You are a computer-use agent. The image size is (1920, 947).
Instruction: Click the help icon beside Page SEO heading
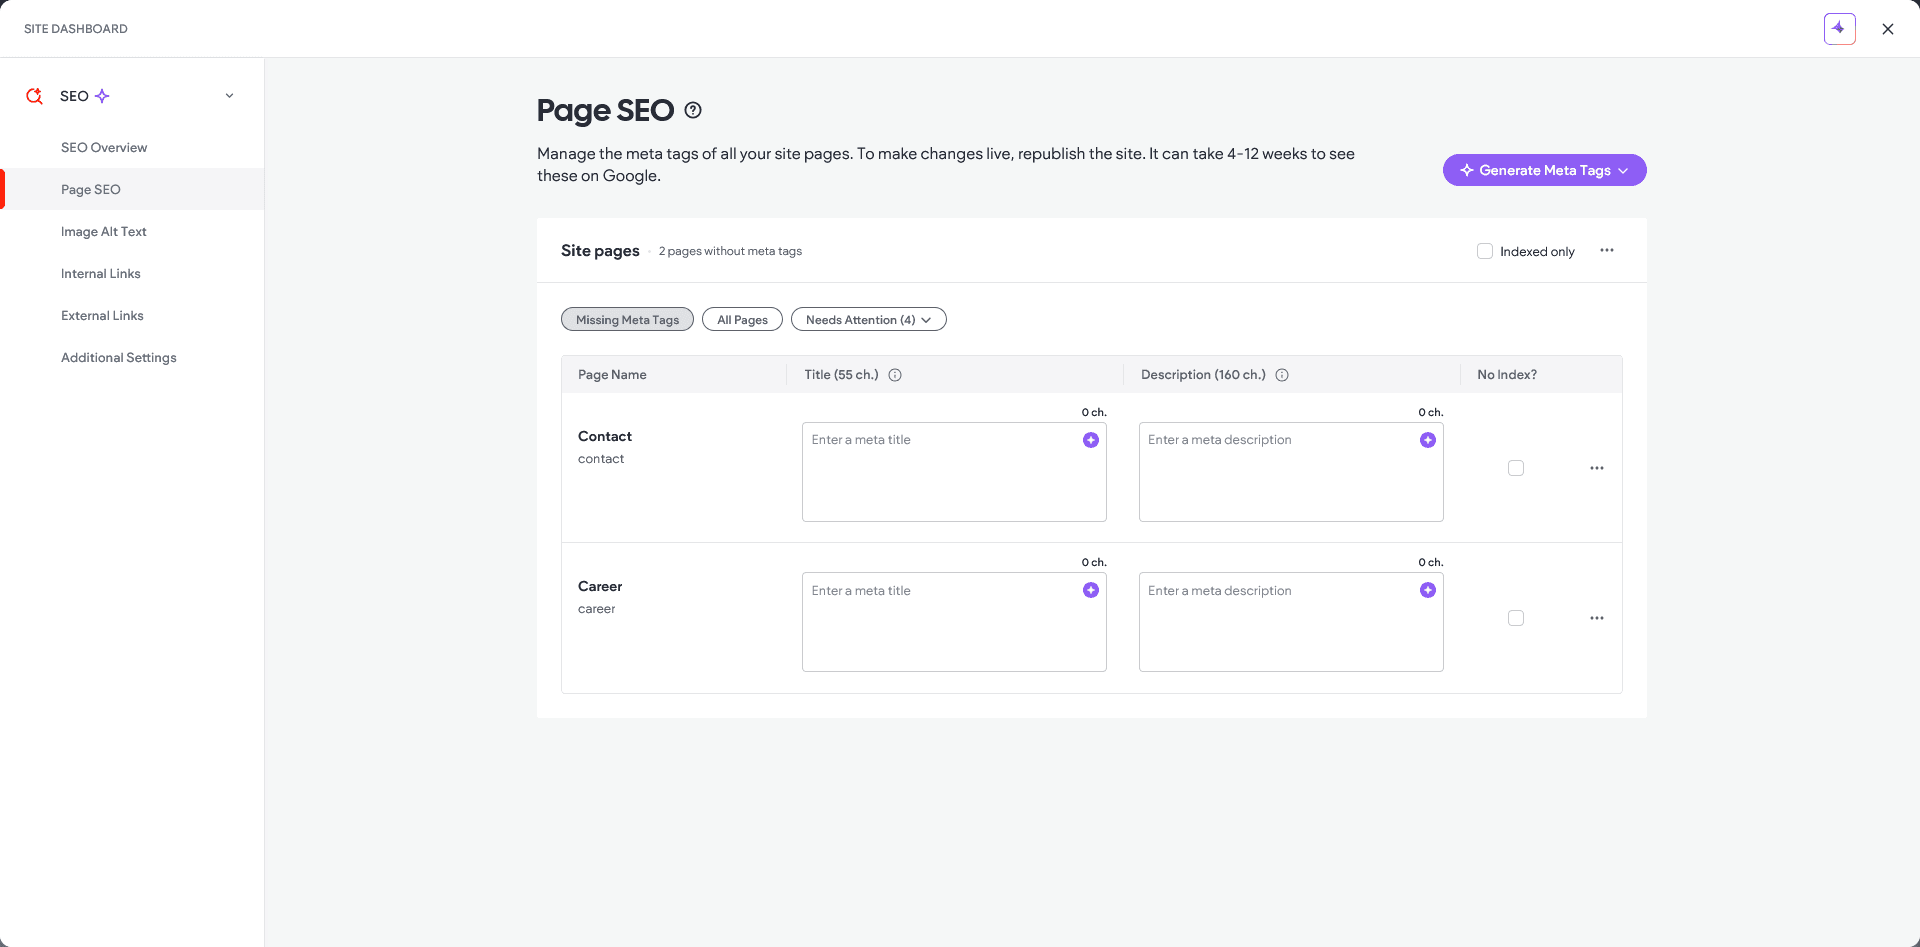[693, 111]
